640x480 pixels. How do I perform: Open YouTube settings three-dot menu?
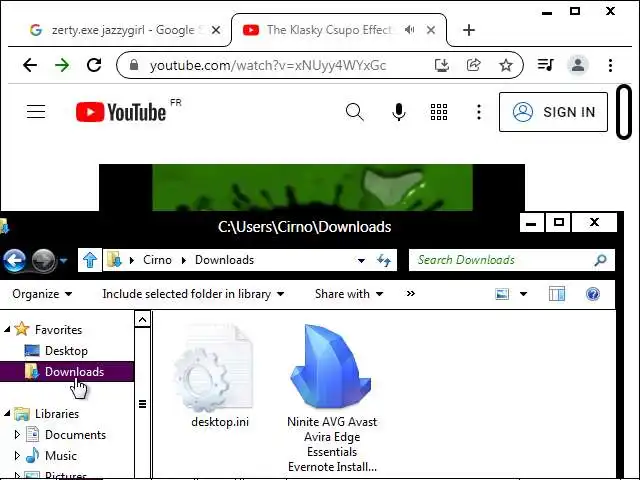479,112
